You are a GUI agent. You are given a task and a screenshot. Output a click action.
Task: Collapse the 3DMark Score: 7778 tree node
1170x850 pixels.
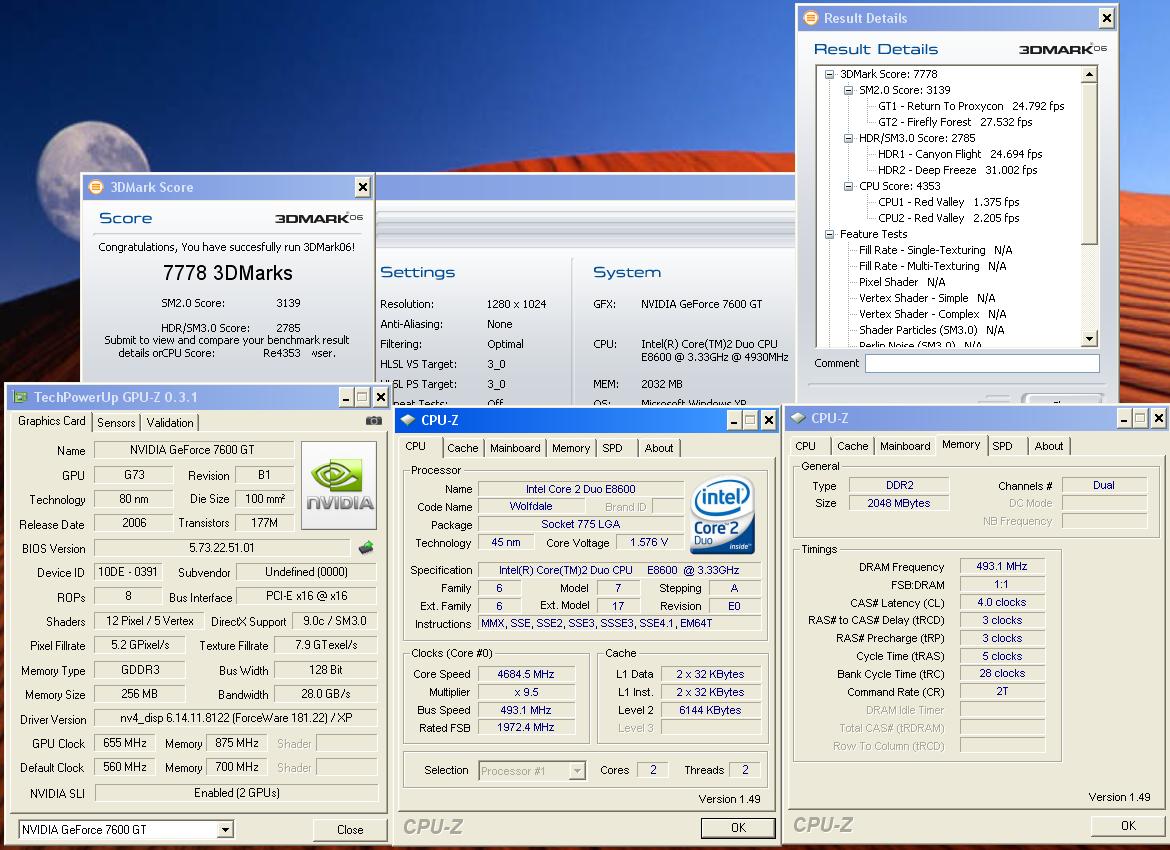829,74
